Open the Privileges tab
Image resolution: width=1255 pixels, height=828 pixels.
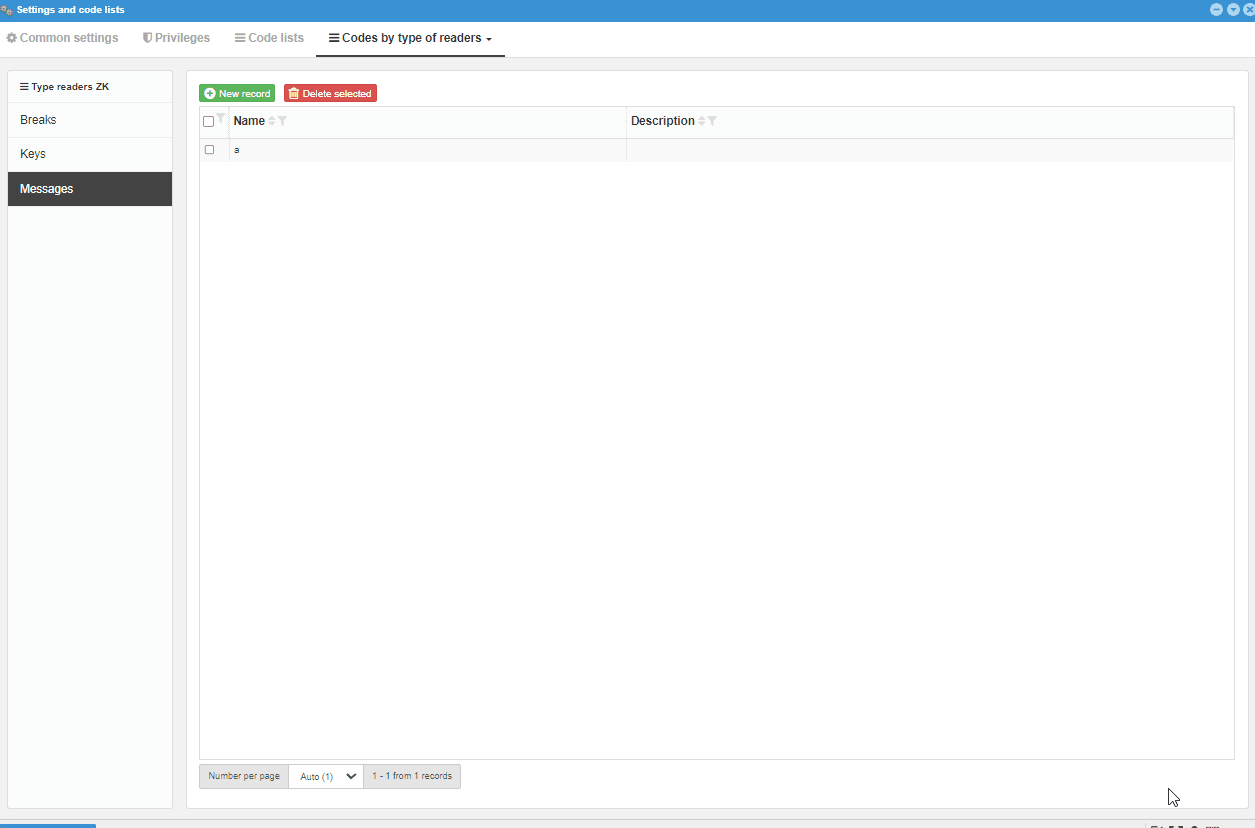(x=176, y=38)
